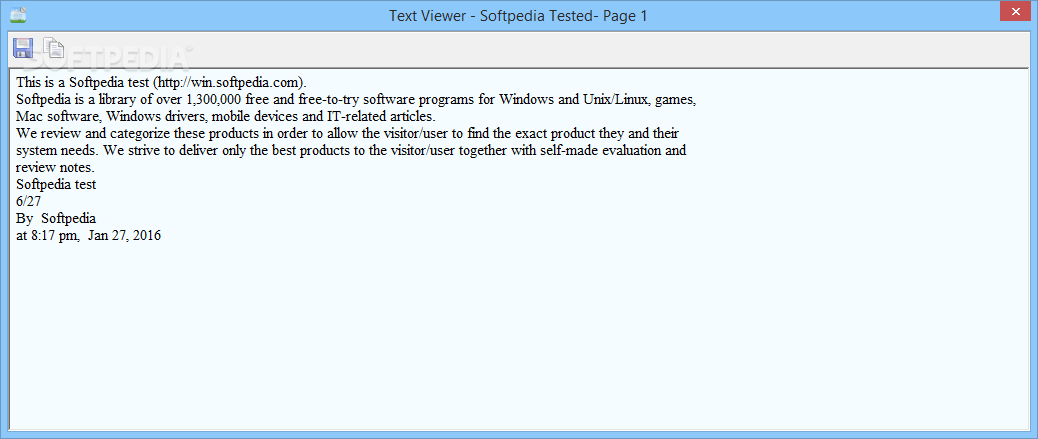Click the date 'Jan 27, 2016'
1038x439 pixels.
[124, 235]
